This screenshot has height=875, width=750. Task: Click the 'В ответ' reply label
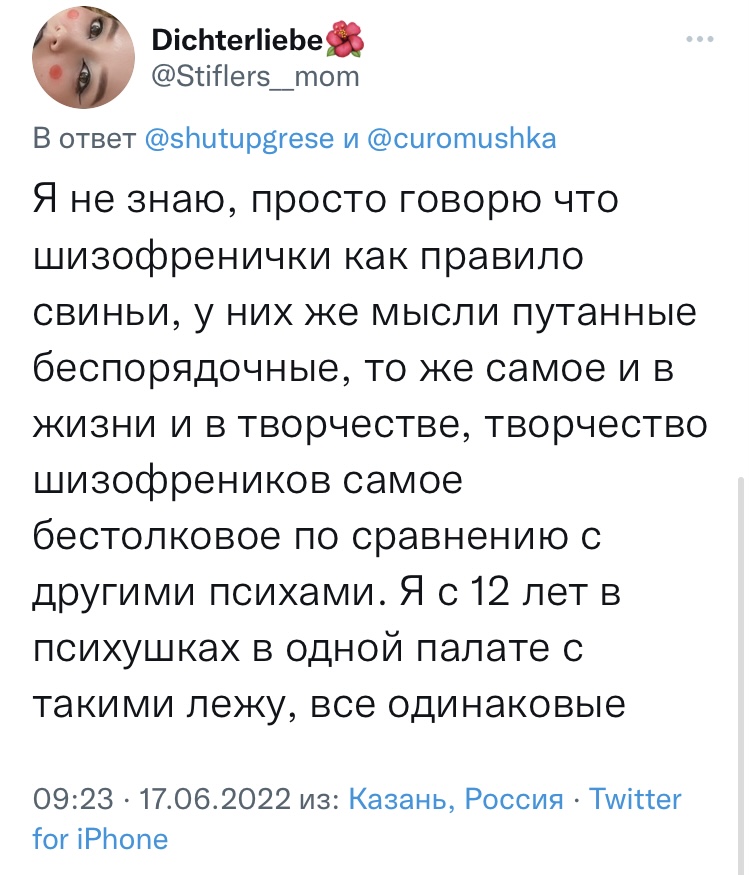84,139
